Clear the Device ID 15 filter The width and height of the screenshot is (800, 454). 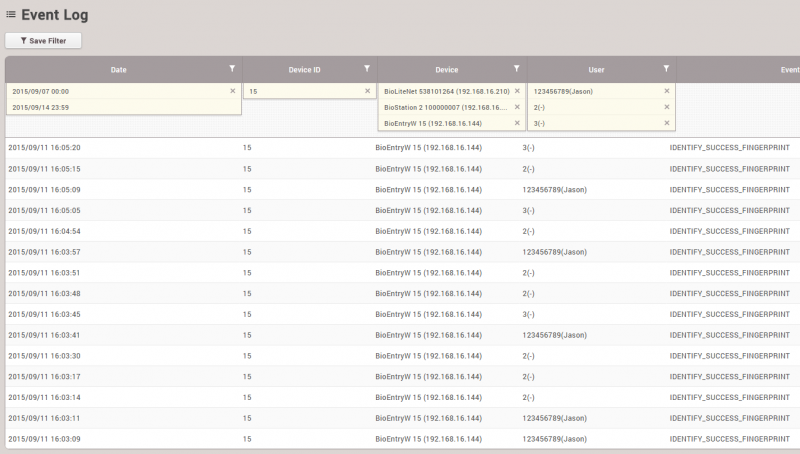tap(367, 91)
